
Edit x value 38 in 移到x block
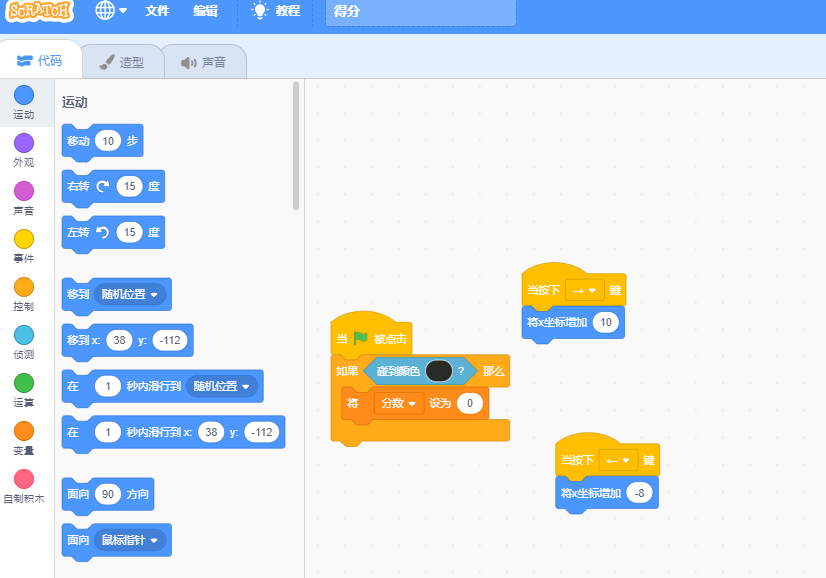pyautogui.click(x=120, y=340)
